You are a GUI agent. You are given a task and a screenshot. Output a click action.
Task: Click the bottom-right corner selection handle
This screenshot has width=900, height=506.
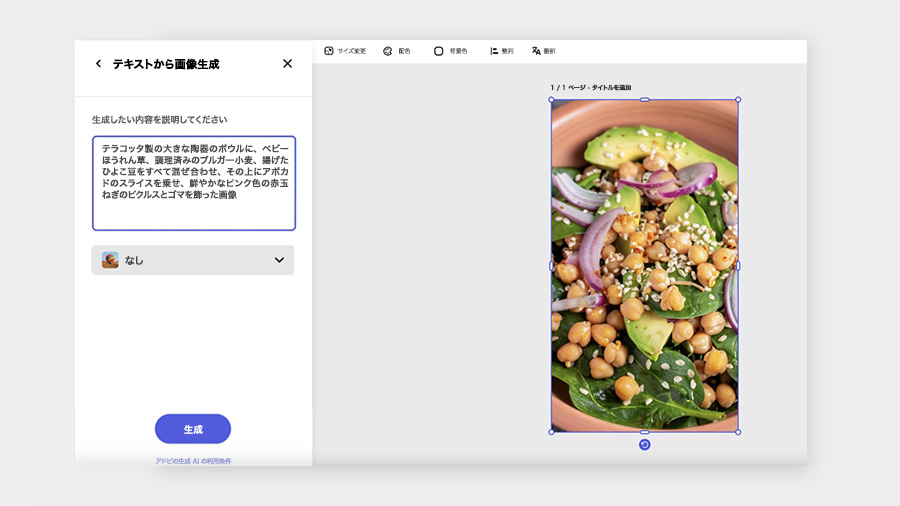pyautogui.click(x=738, y=432)
